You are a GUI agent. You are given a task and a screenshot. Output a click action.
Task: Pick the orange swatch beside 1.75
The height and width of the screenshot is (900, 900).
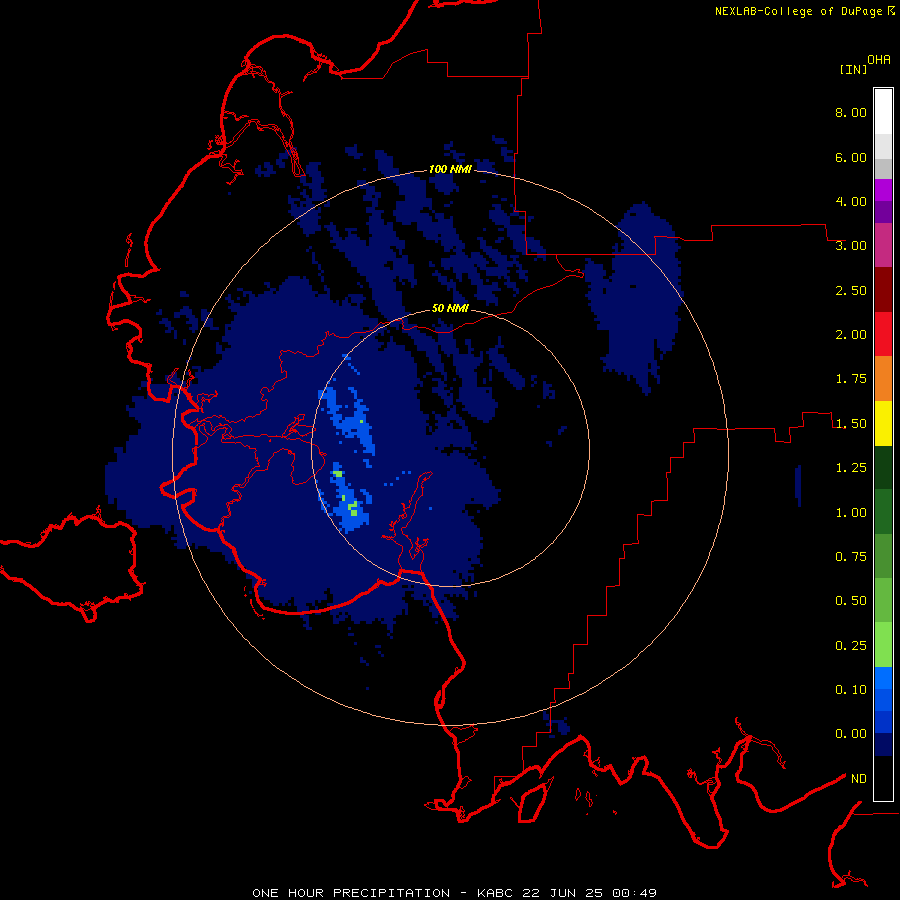pyautogui.click(x=883, y=379)
